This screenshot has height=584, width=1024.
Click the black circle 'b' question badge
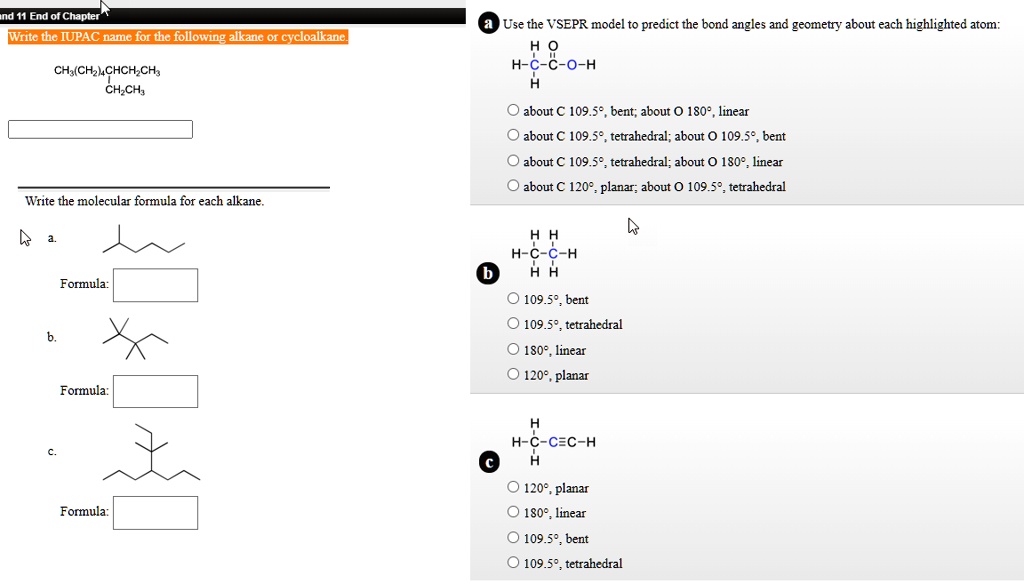(488, 273)
